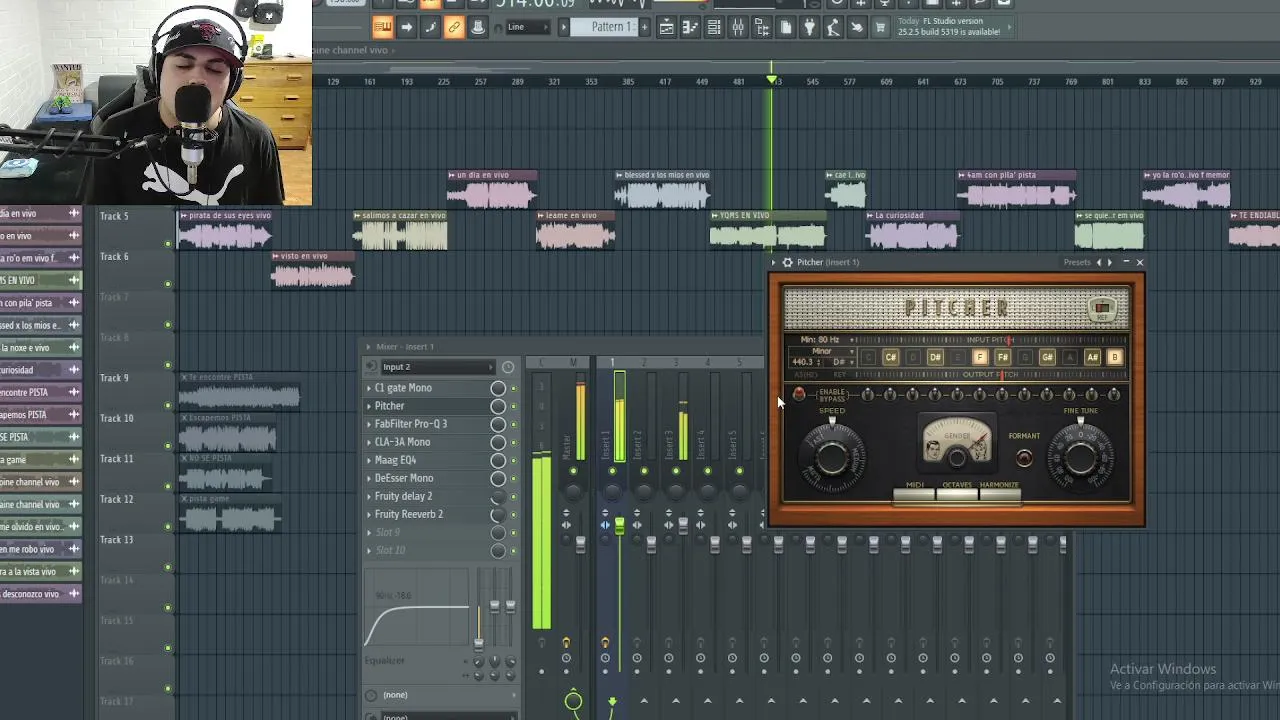
Task: Expand the CLA-3A Mono slot arrow
Action: pyautogui.click(x=369, y=442)
